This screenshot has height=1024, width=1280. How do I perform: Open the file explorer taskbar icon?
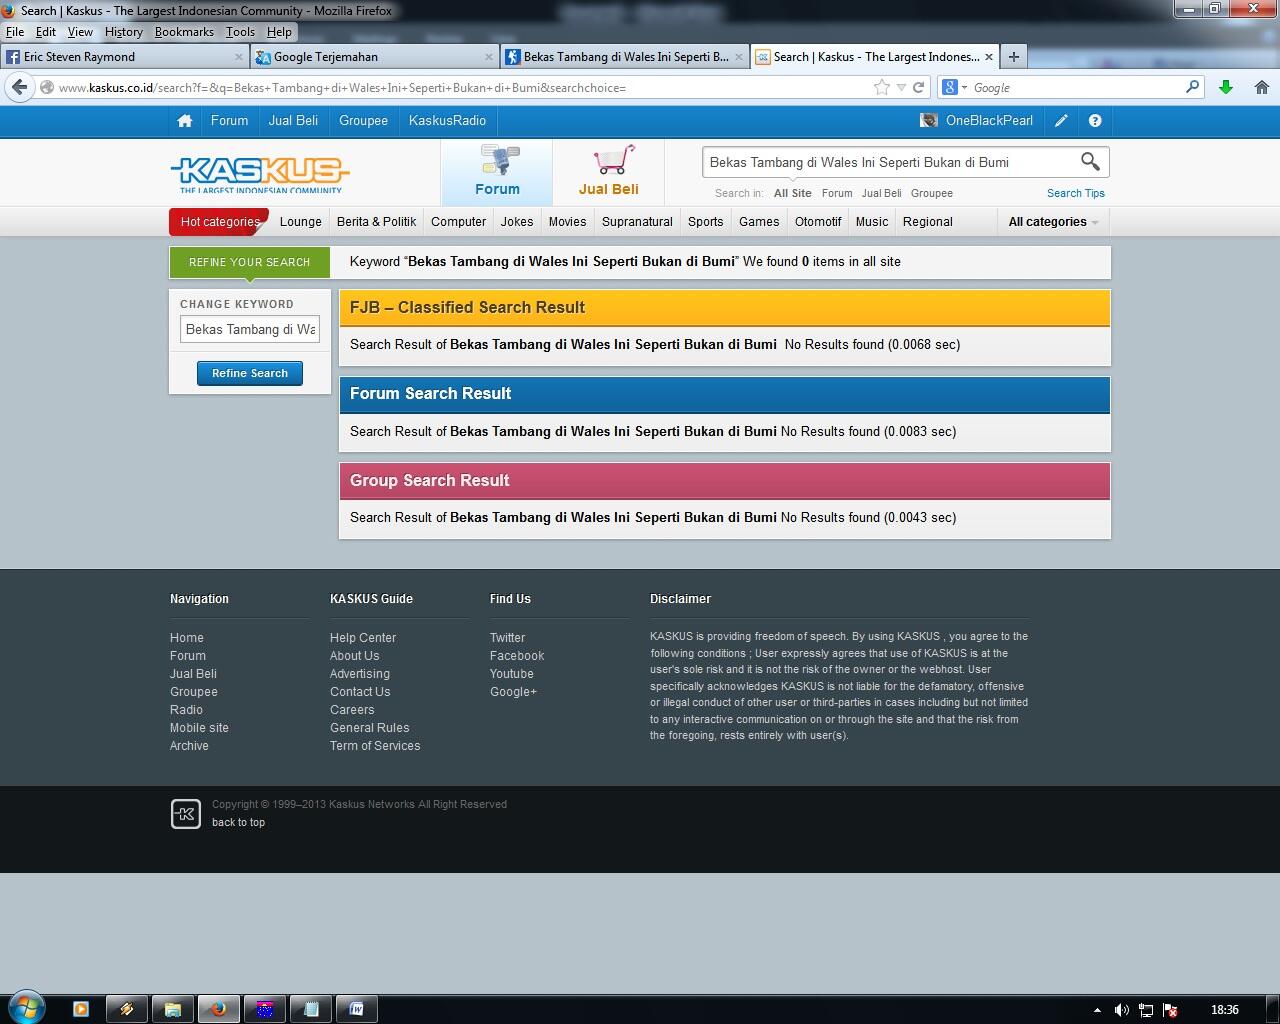[x=172, y=1009]
